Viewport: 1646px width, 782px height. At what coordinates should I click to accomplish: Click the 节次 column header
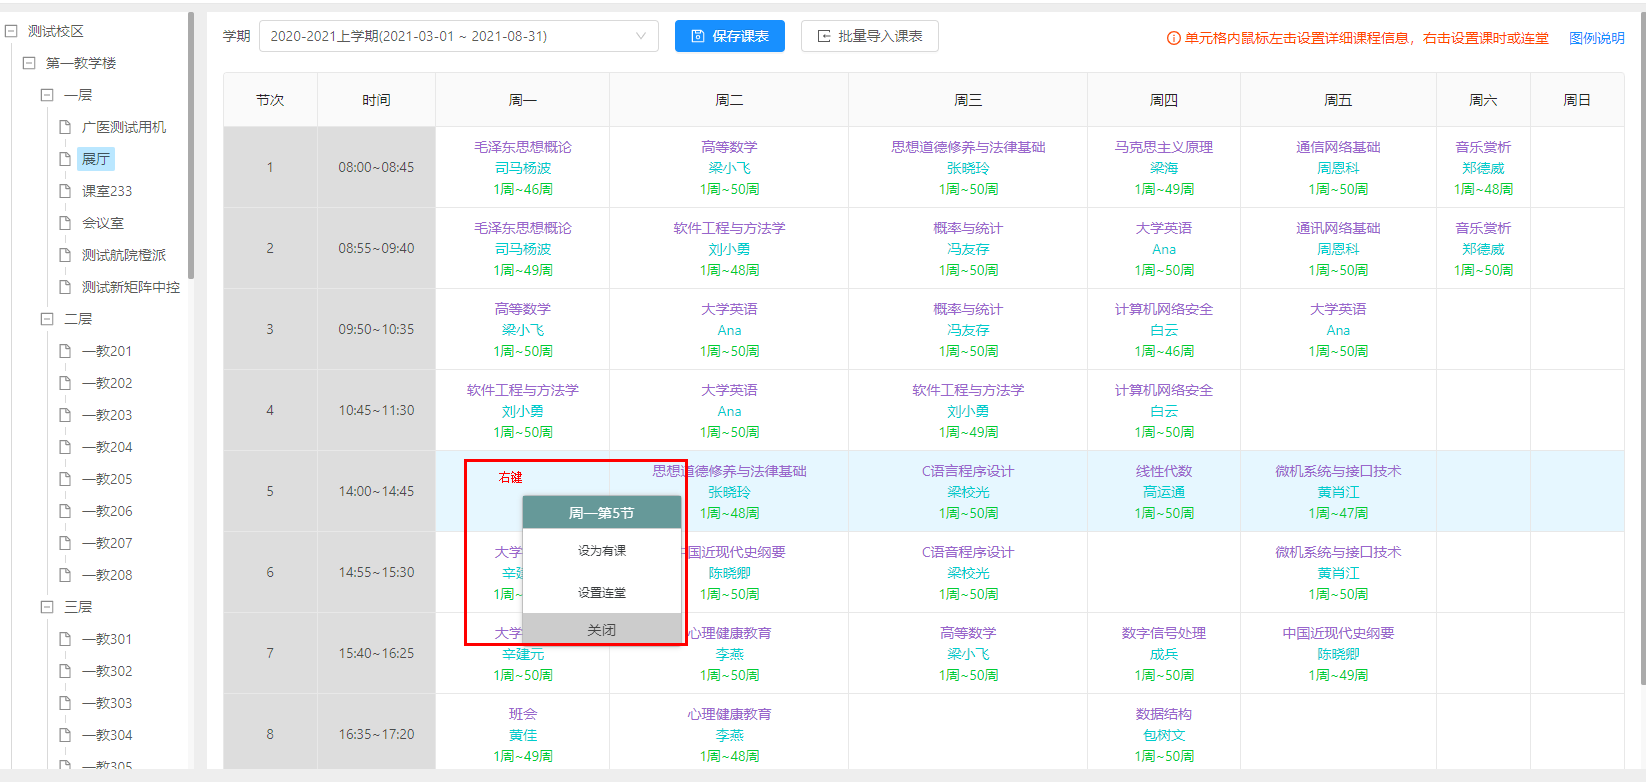[270, 100]
